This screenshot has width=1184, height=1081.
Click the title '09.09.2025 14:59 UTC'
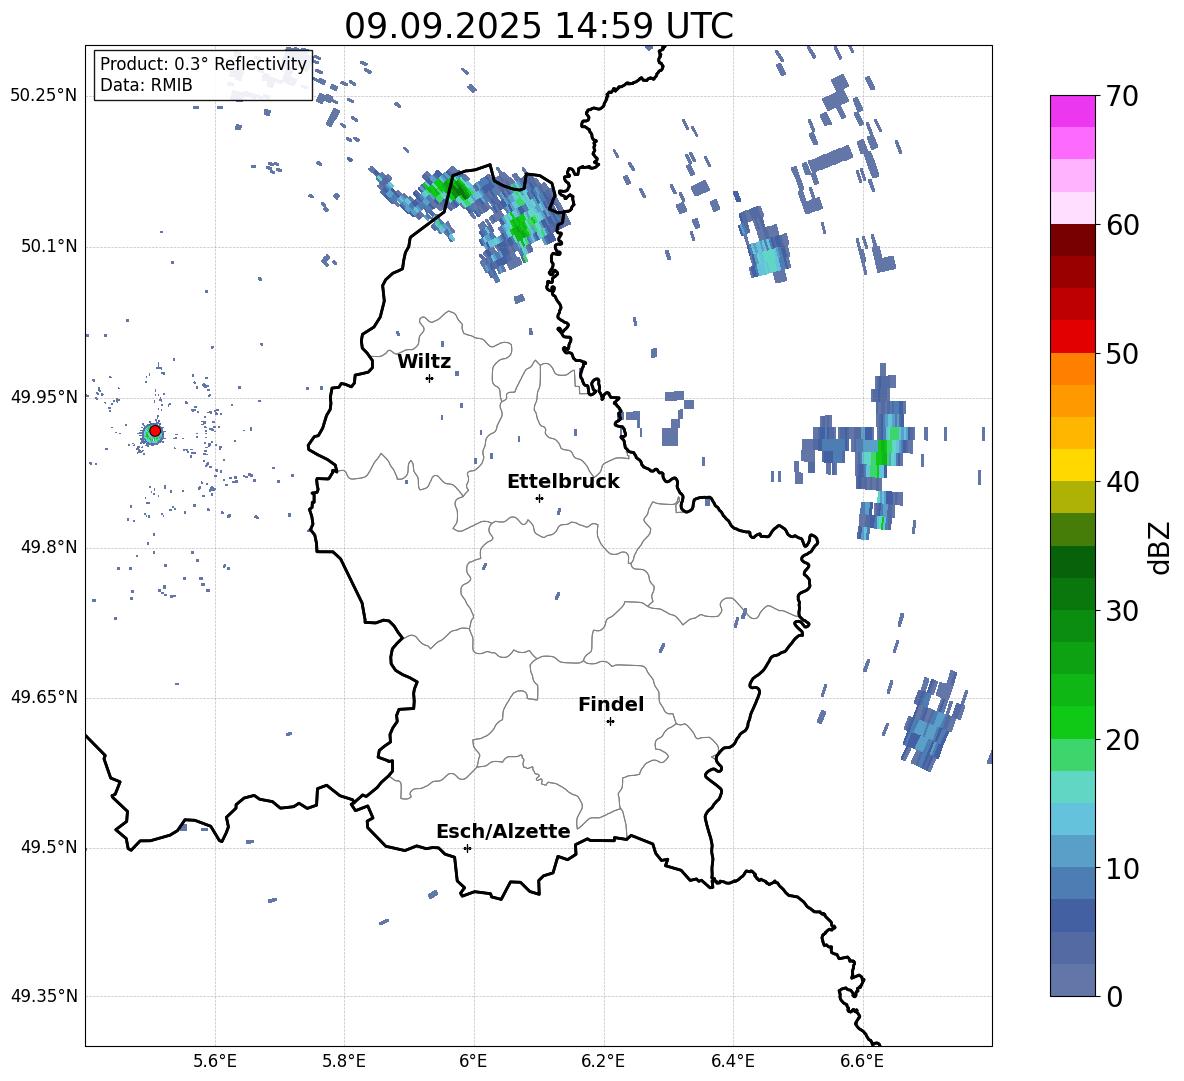(x=539, y=26)
